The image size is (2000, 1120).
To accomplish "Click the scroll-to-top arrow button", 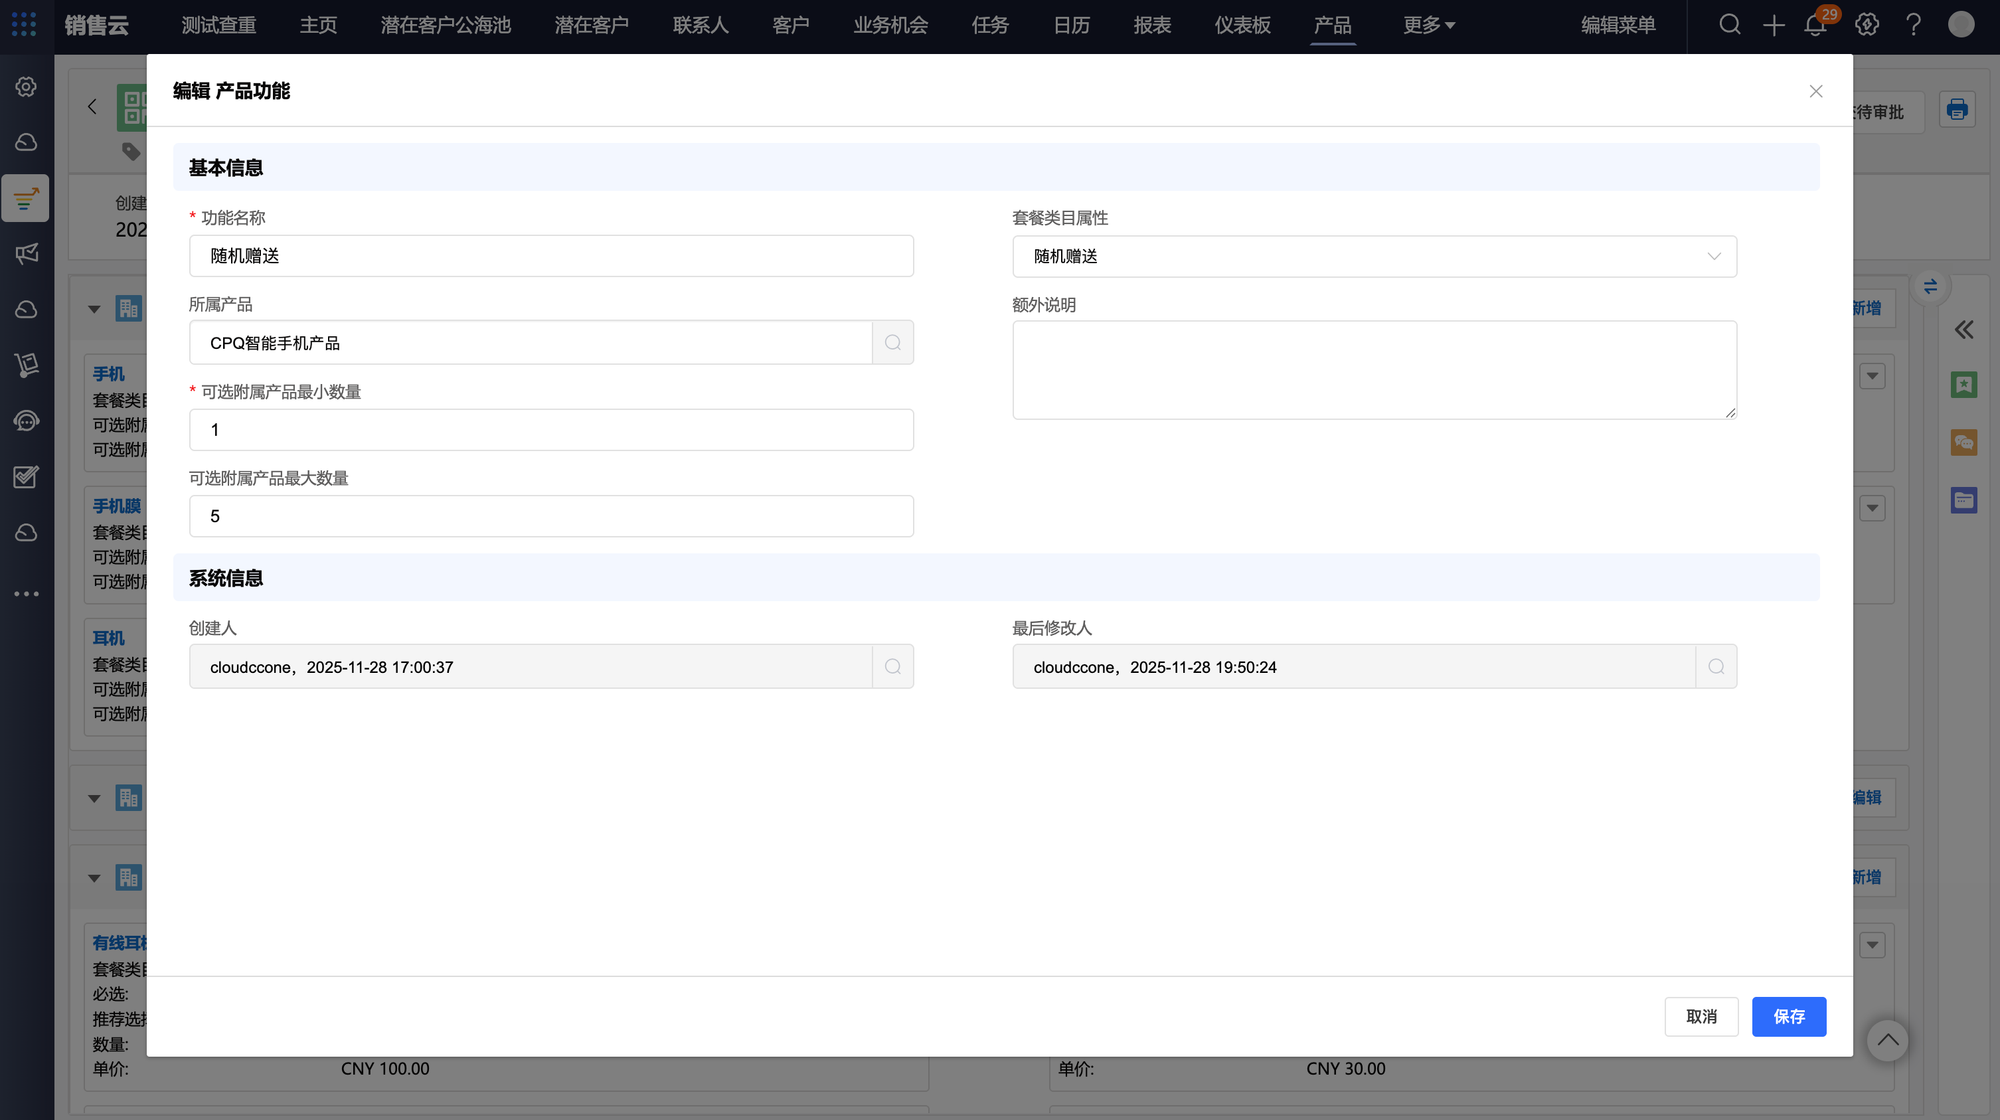I will coord(1887,1041).
